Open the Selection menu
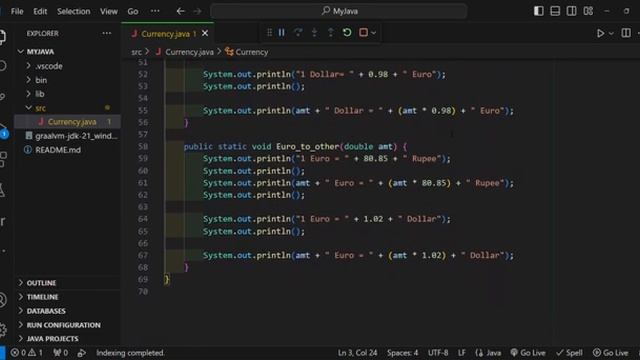 point(73,11)
